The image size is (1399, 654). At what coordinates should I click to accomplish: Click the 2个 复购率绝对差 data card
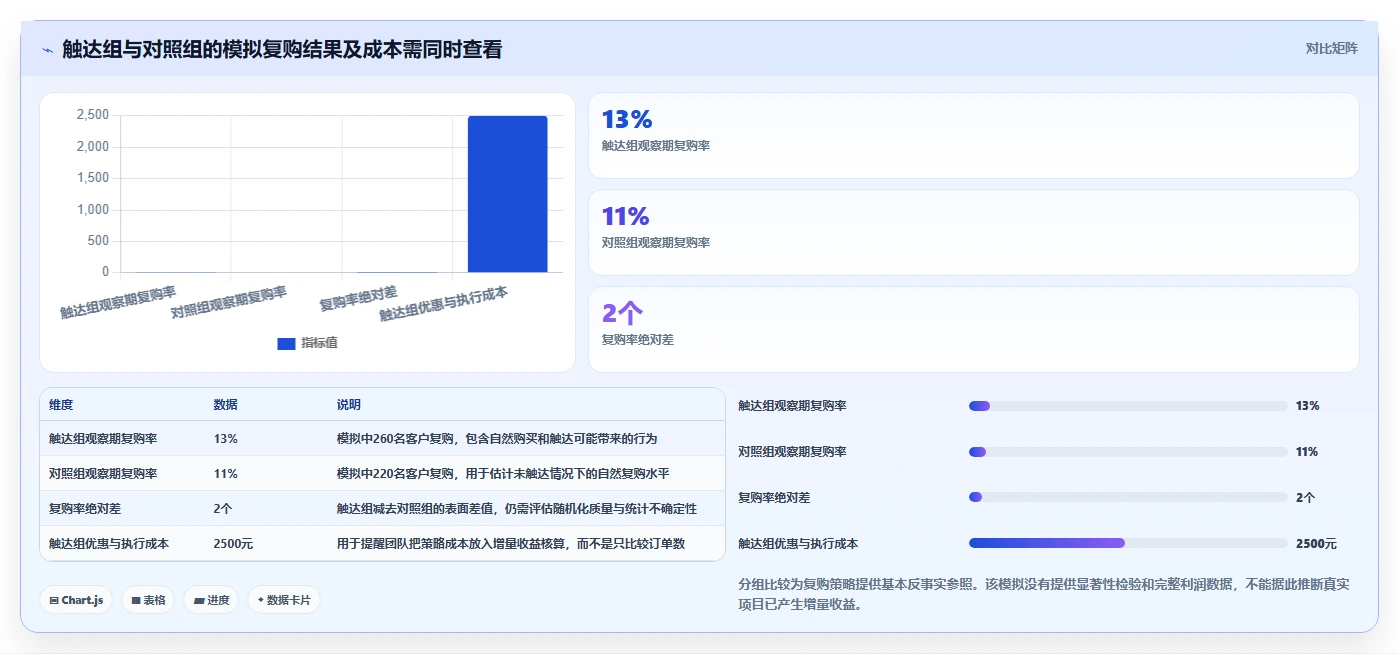coord(973,329)
